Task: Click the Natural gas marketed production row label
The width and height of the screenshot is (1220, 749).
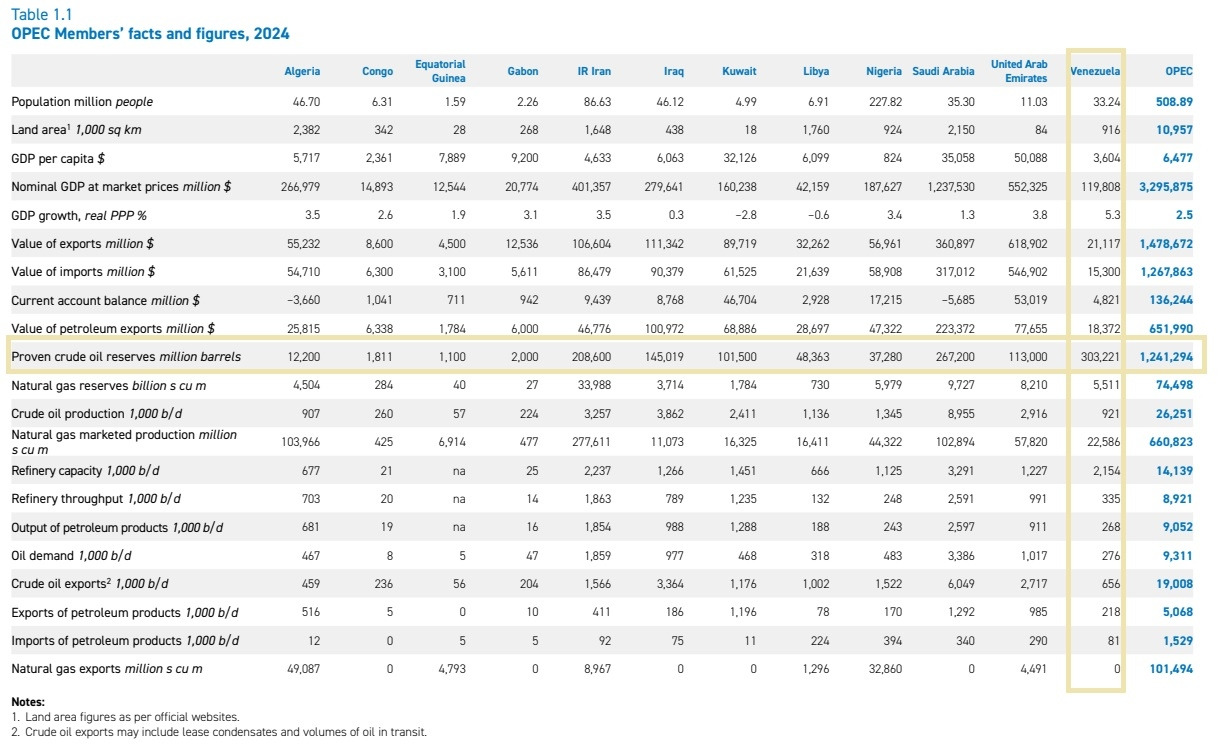Action: pyautogui.click(x=124, y=442)
